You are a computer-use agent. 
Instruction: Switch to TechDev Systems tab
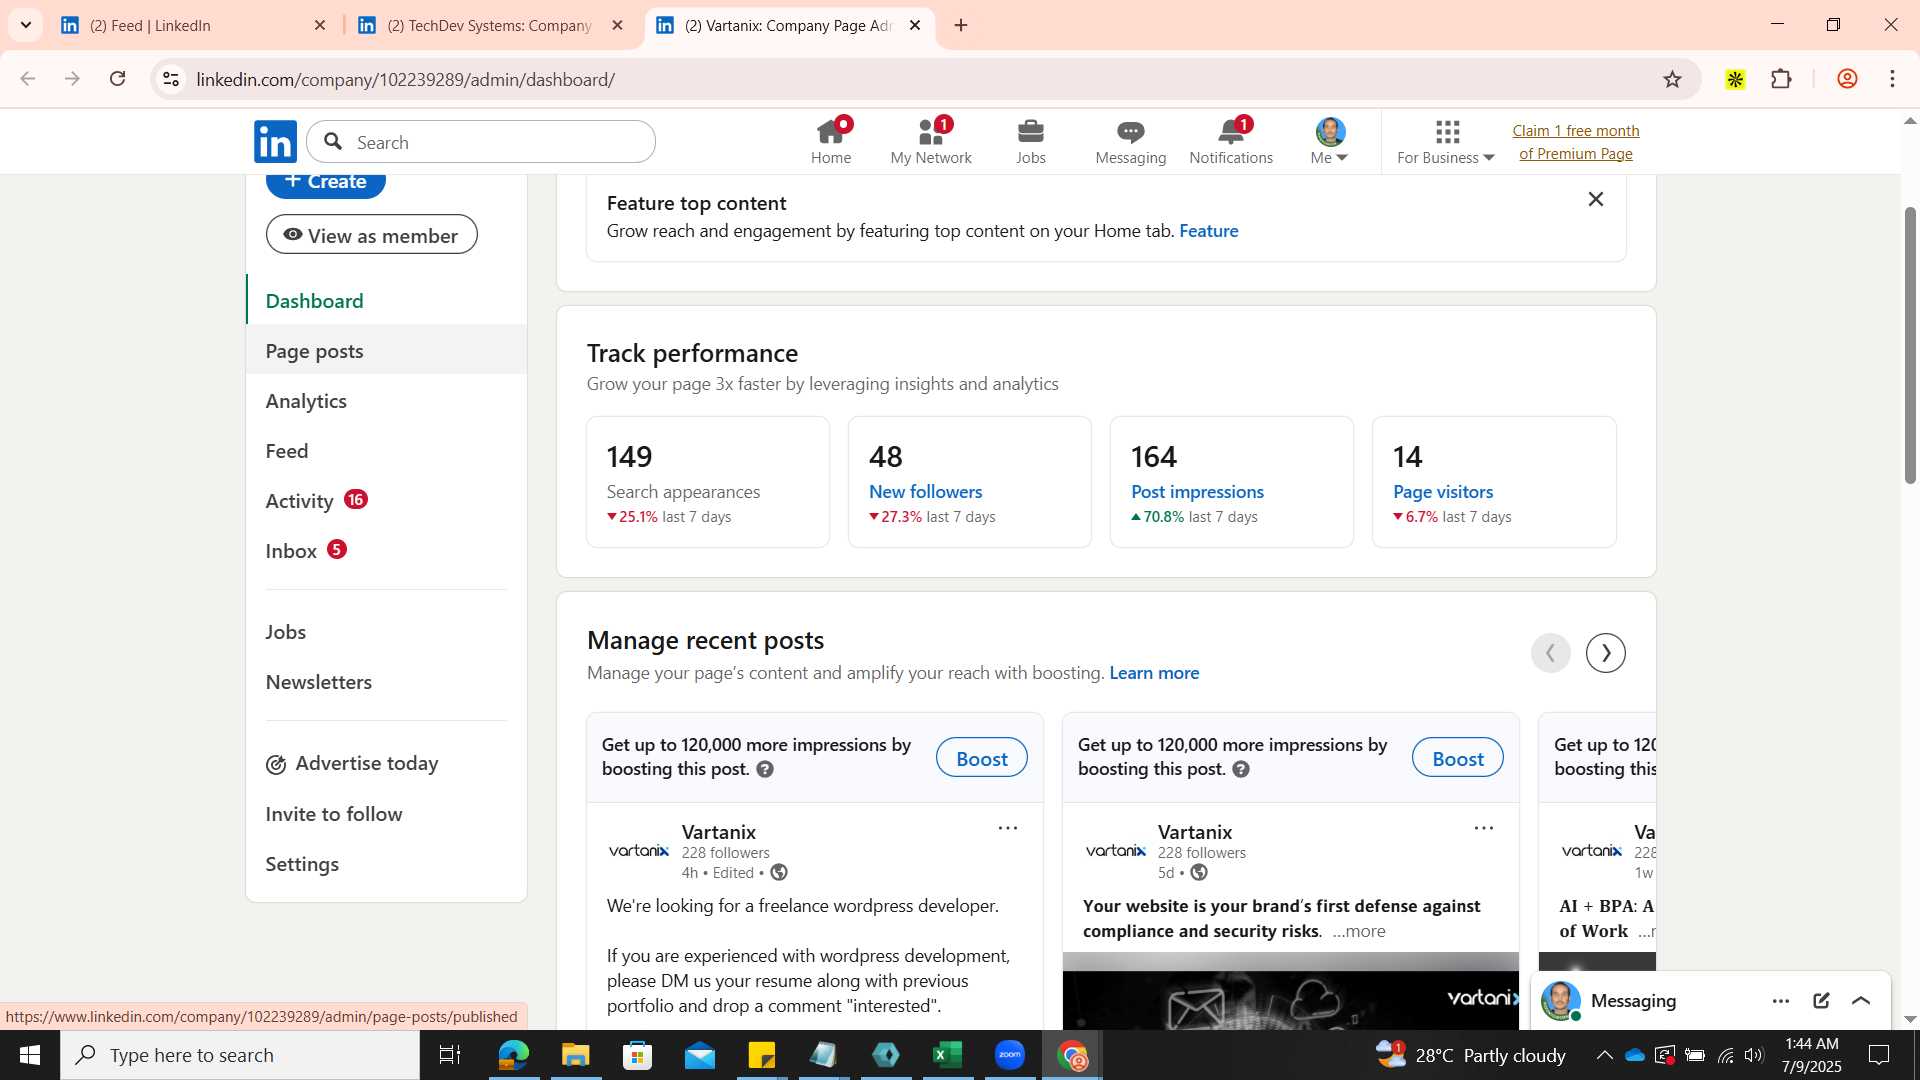pyautogui.click(x=489, y=25)
